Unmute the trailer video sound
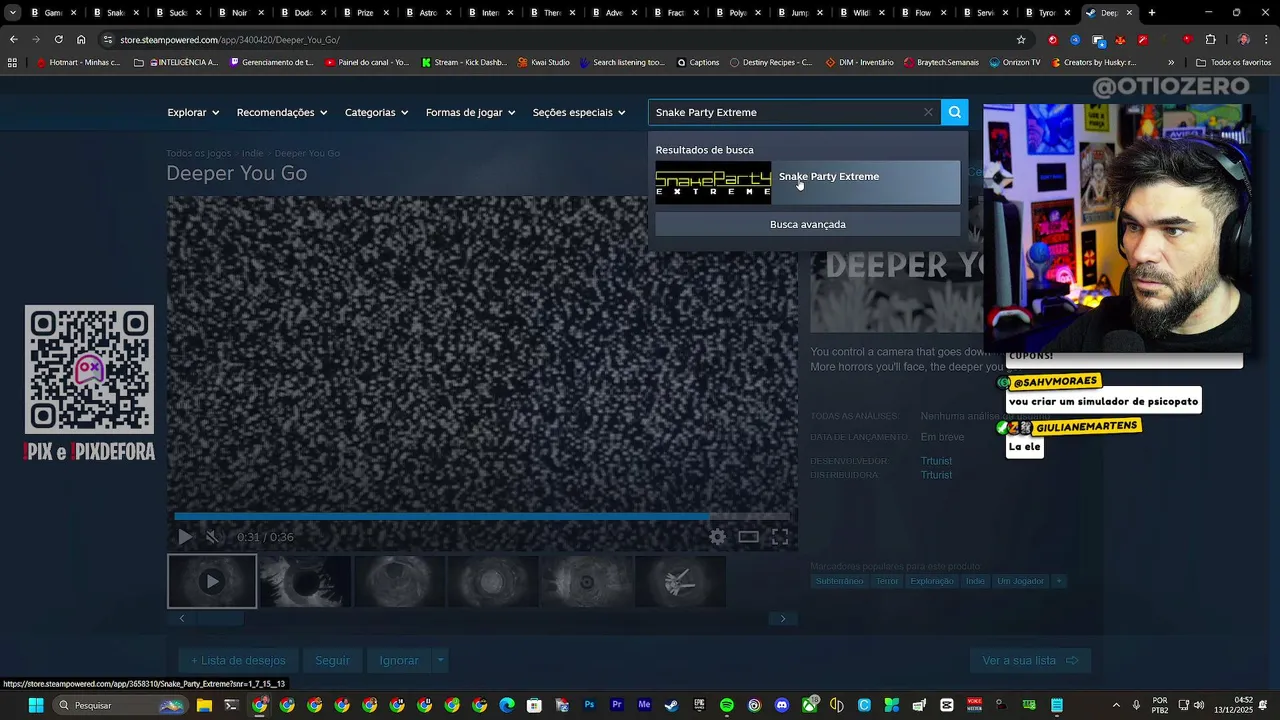1280x720 pixels. pyautogui.click(x=212, y=537)
